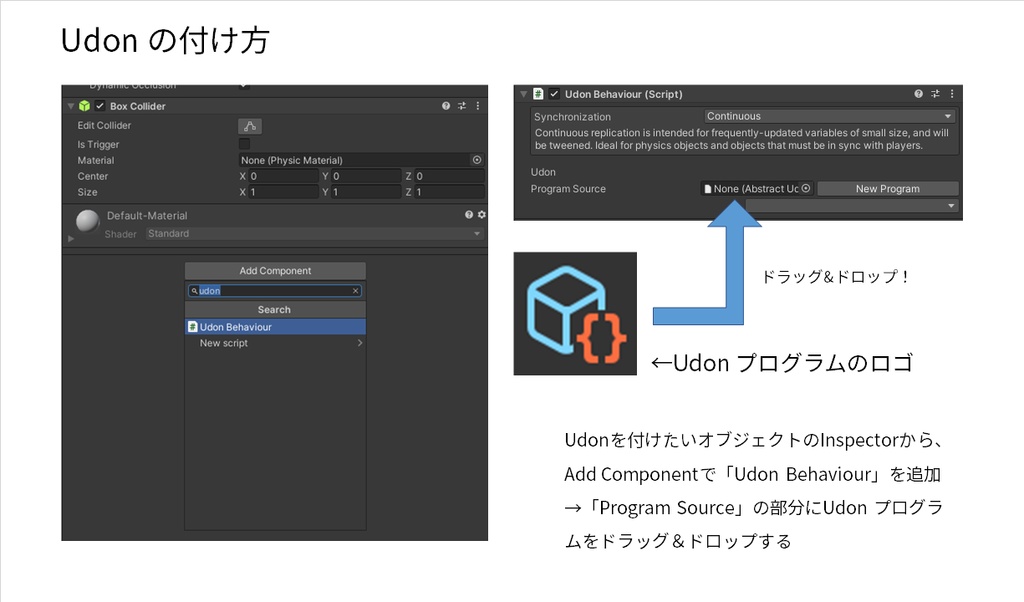Select Udon Behaviour in search results
1024x602 pixels.
pos(274,326)
